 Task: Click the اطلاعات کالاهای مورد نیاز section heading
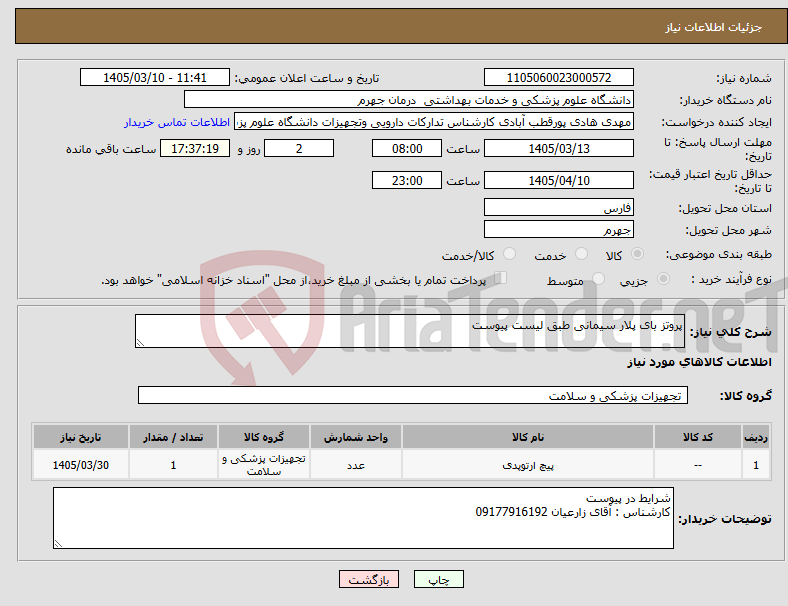click(699, 362)
